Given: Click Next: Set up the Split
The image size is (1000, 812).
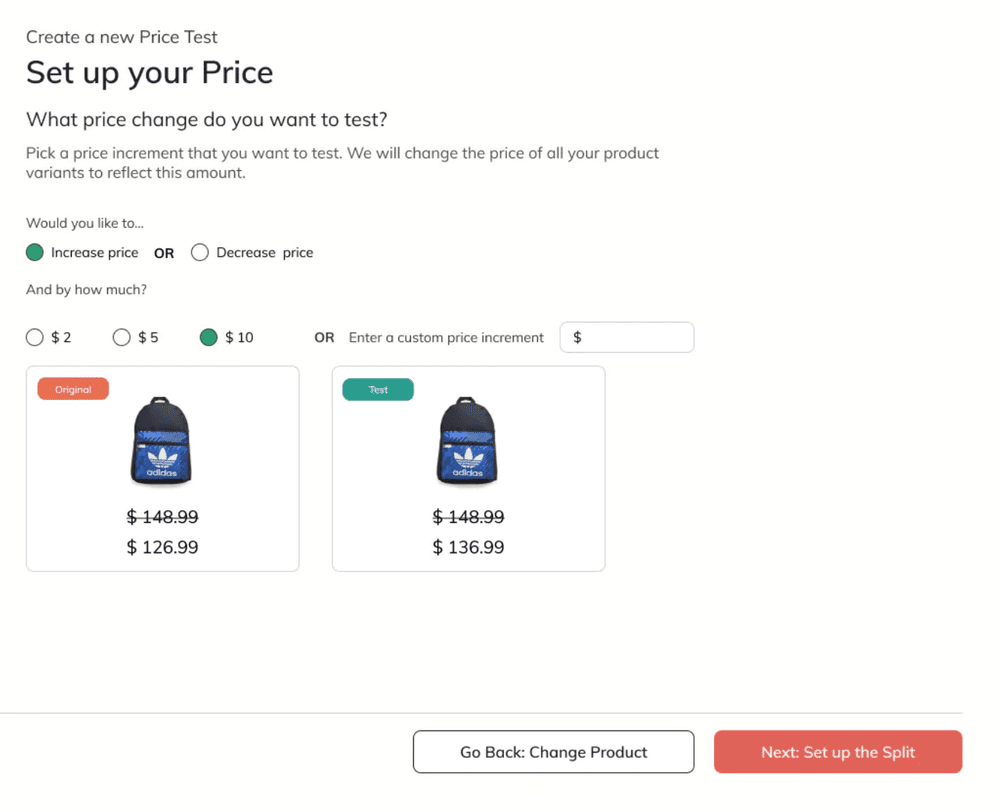Looking at the screenshot, I should [x=838, y=752].
